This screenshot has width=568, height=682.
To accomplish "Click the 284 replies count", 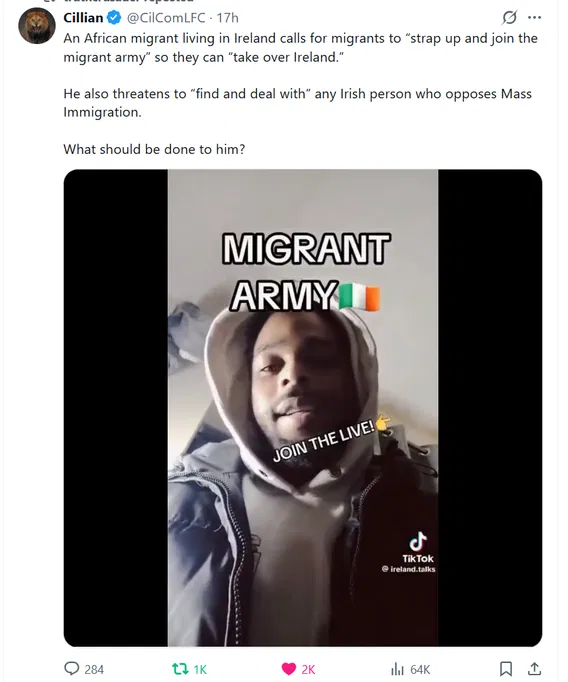I will tap(94, 669).
